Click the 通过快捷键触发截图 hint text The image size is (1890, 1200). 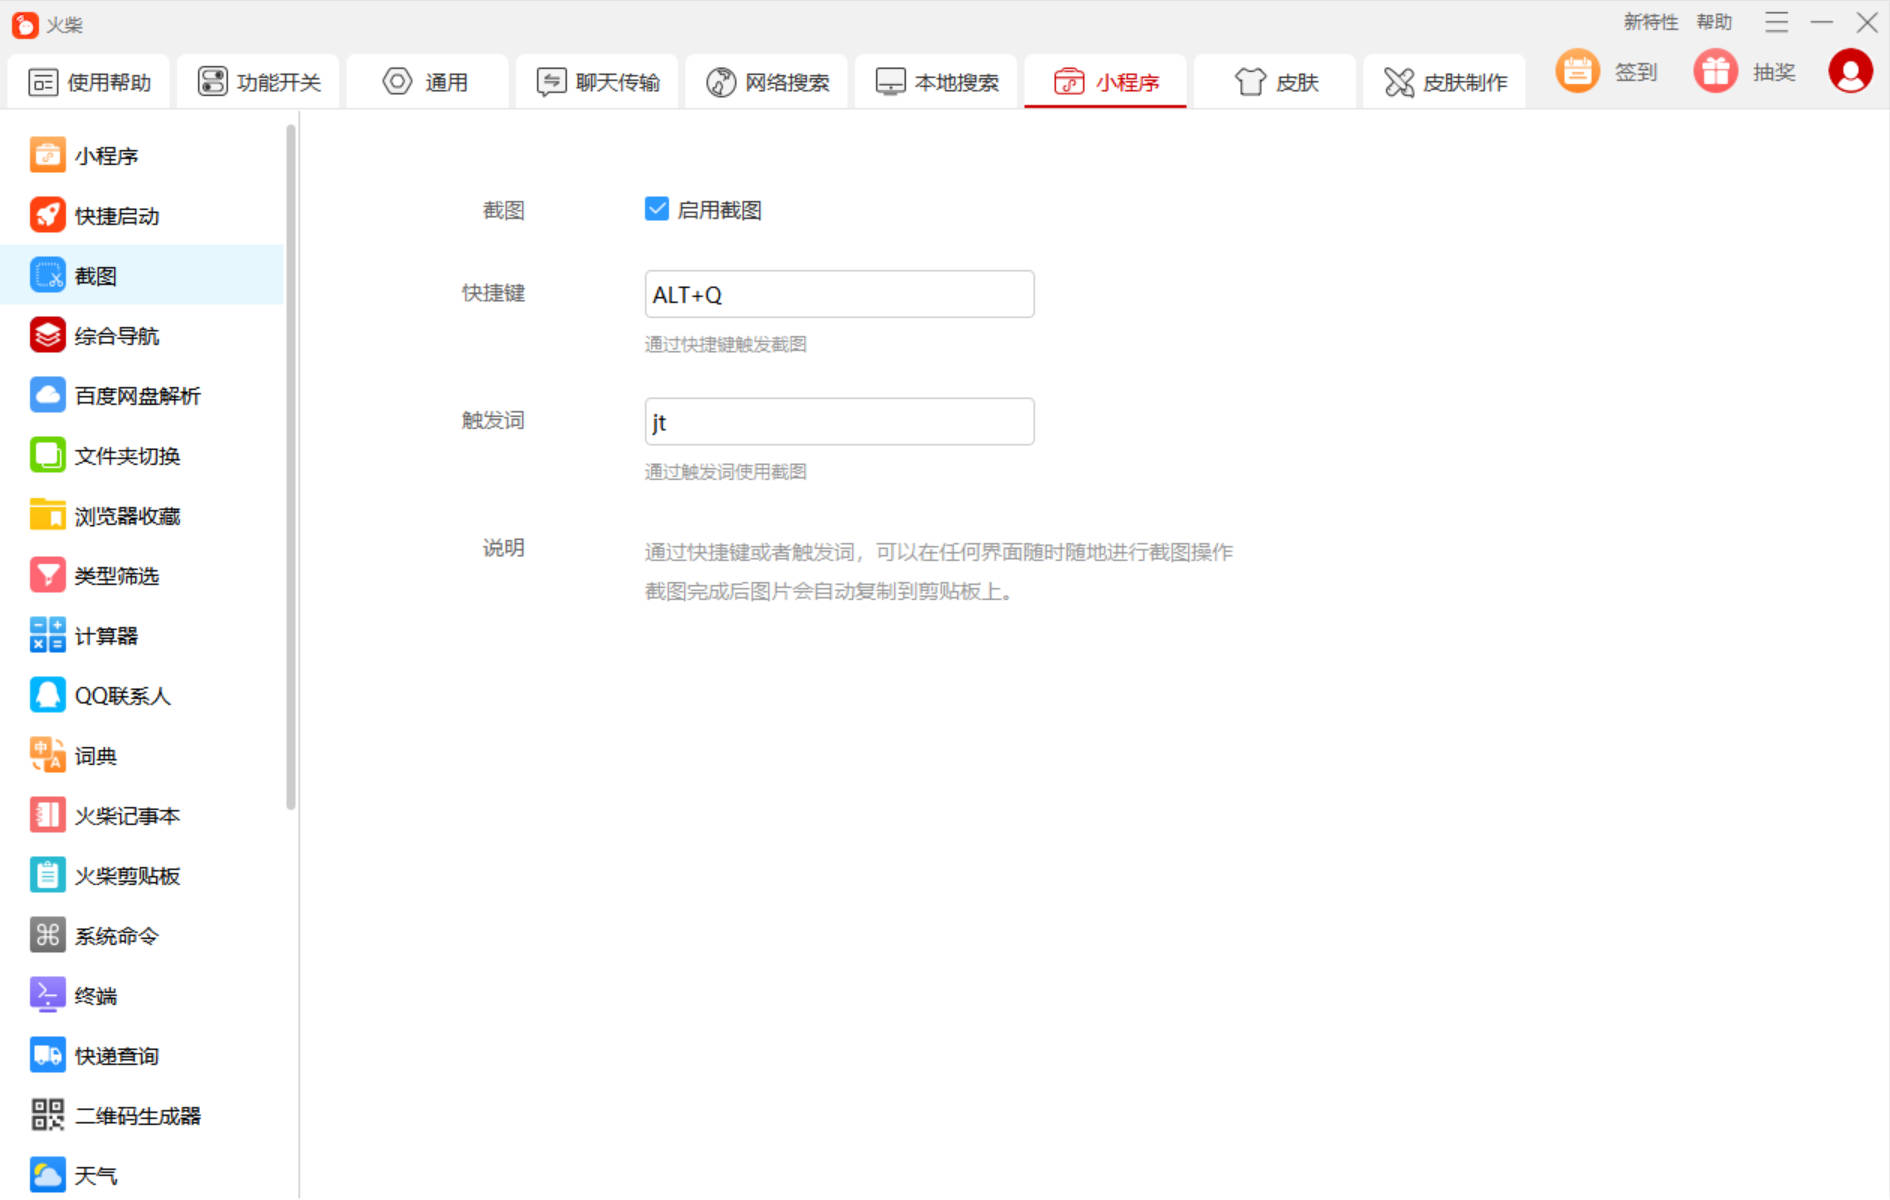pos(726,344)
